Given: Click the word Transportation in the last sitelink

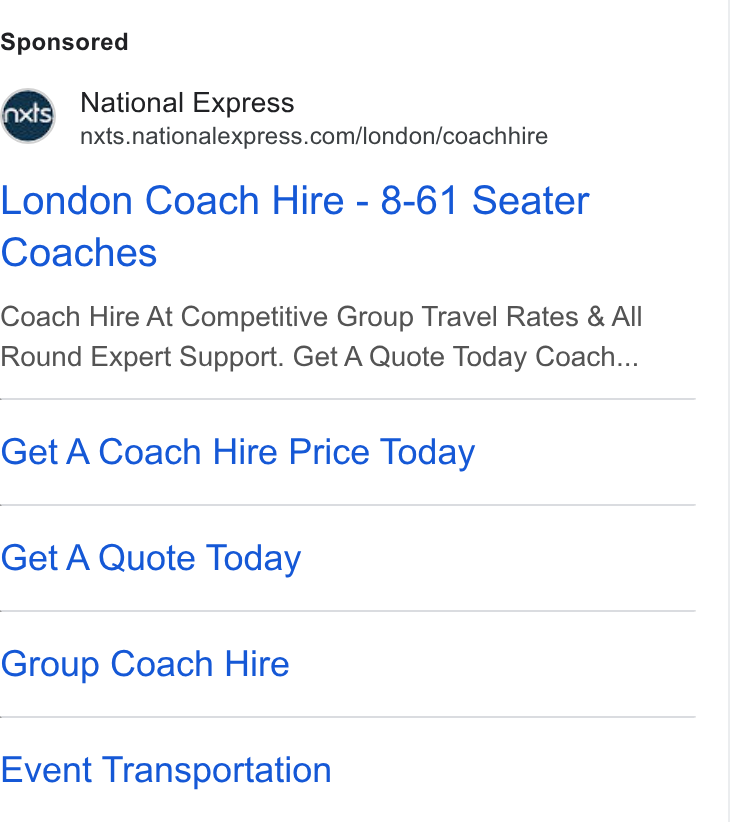Looking at the screenshot, I should [217, 771].
